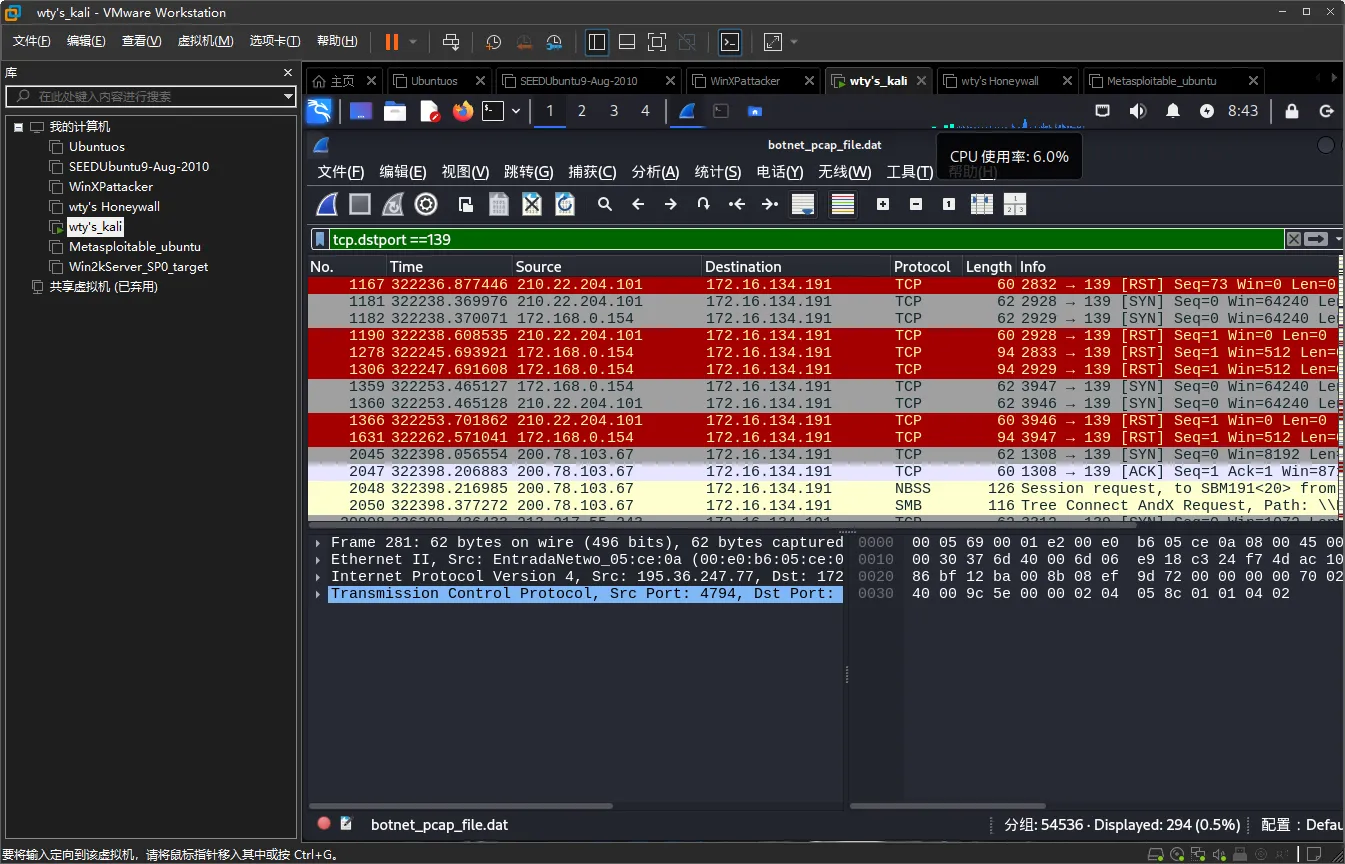The image size is (1345, 864).
Task: Open VMware 选项卡(T) menu
Action: point(275,41)
